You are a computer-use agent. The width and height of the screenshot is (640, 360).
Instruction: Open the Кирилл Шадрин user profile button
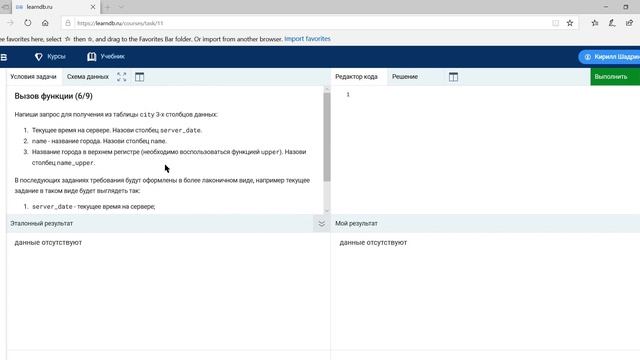[609, 57]
